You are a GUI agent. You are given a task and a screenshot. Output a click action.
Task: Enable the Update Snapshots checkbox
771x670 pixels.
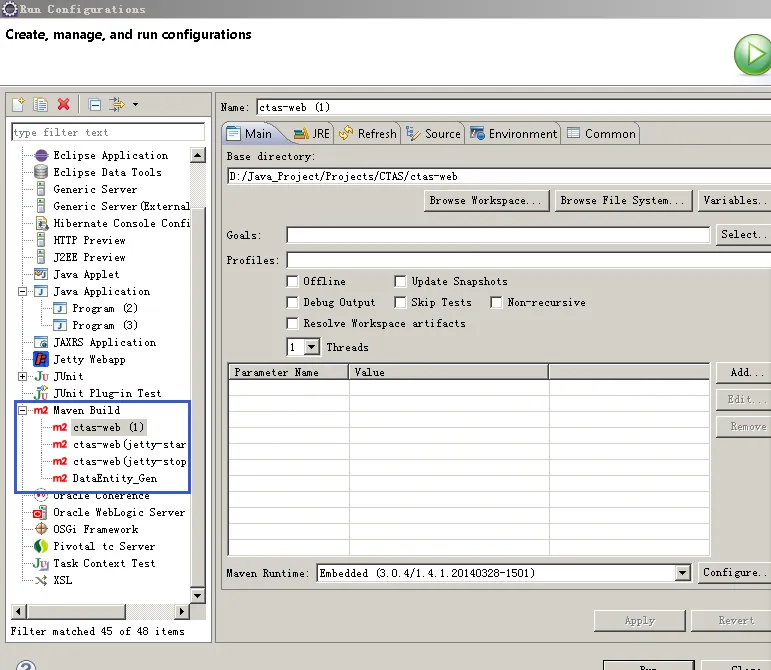tap(400, 281)
